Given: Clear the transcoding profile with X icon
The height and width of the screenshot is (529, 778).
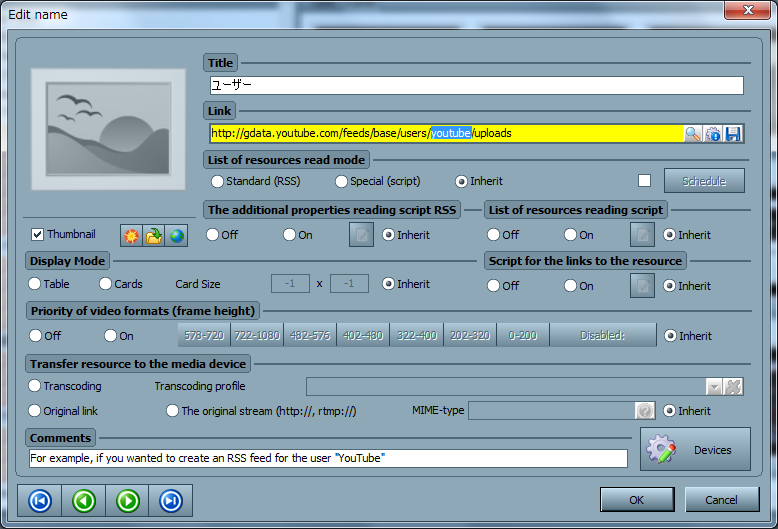Looking at the screenshot, I should point(733,387).
